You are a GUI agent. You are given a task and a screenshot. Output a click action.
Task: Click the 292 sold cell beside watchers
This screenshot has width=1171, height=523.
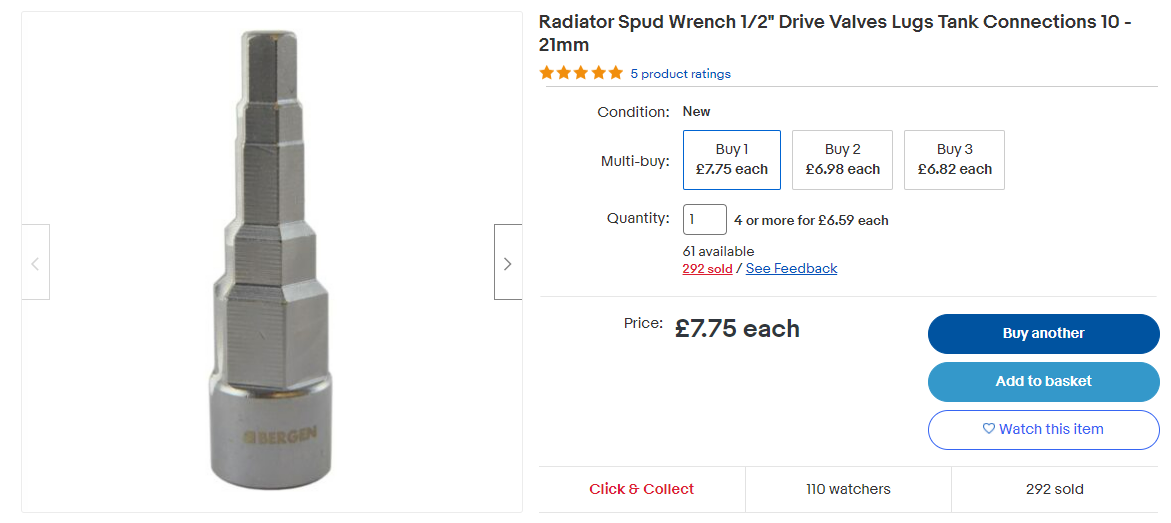click(1054, 489)
